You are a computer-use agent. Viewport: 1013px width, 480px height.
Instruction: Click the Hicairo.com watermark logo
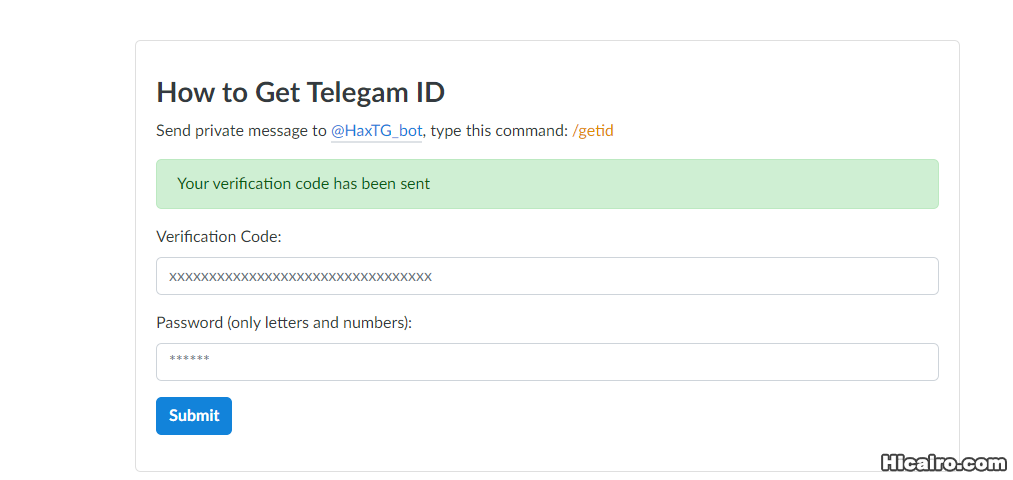(943, 463)
